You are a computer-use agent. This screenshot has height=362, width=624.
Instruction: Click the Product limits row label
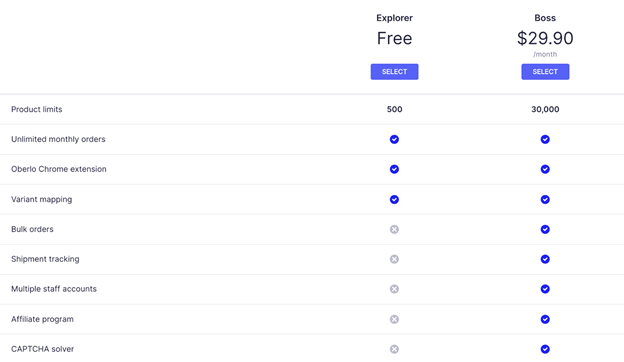tap(37, 109)
